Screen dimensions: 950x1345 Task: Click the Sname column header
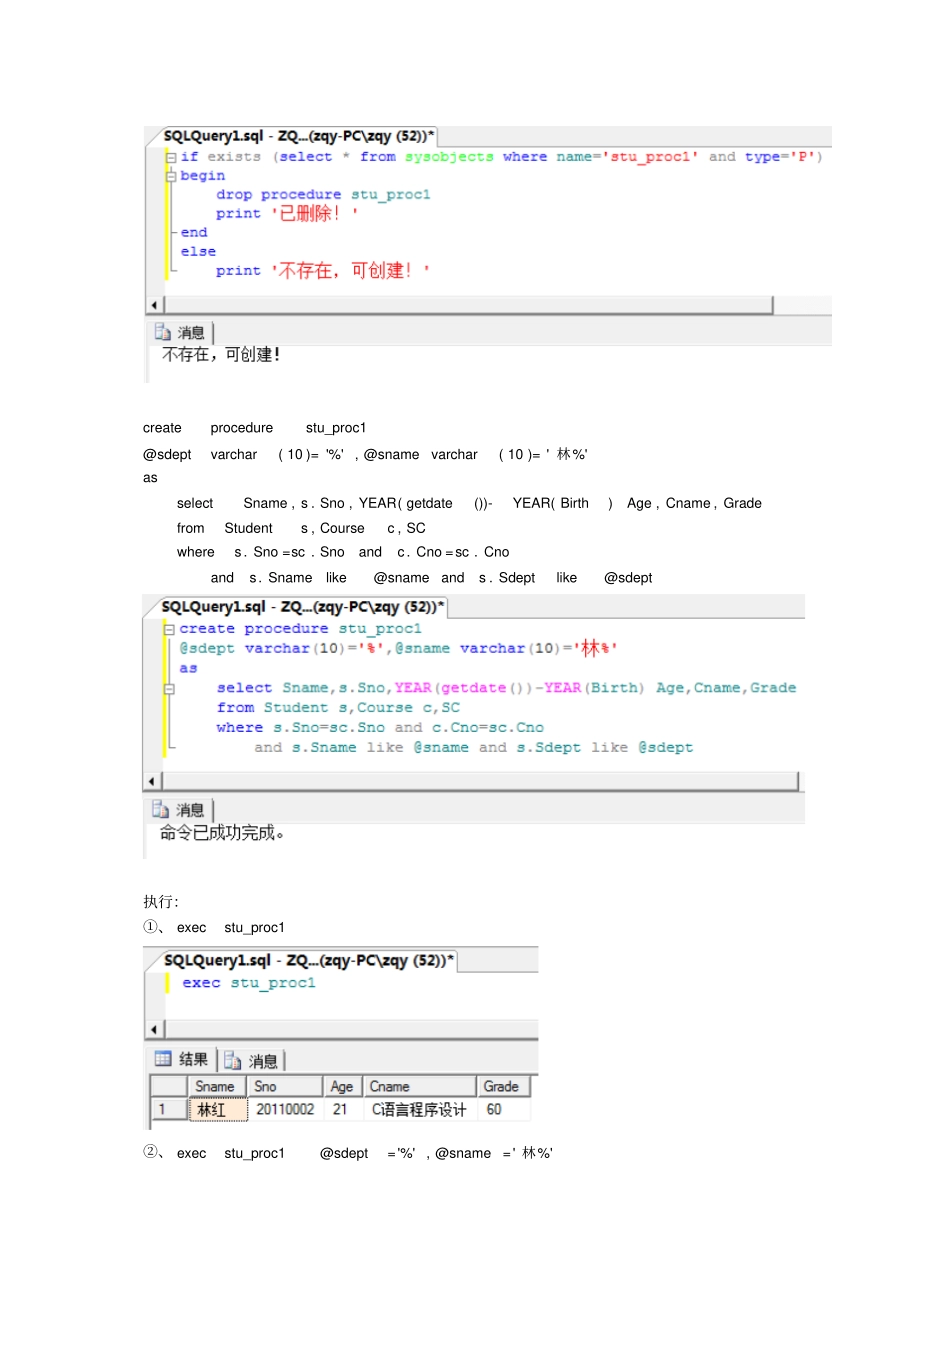(216, 1087)
